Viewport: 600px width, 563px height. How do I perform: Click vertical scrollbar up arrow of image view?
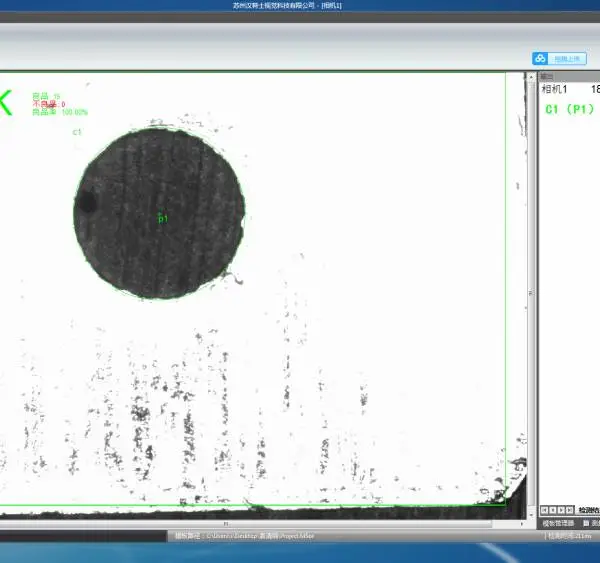(531, 77)
